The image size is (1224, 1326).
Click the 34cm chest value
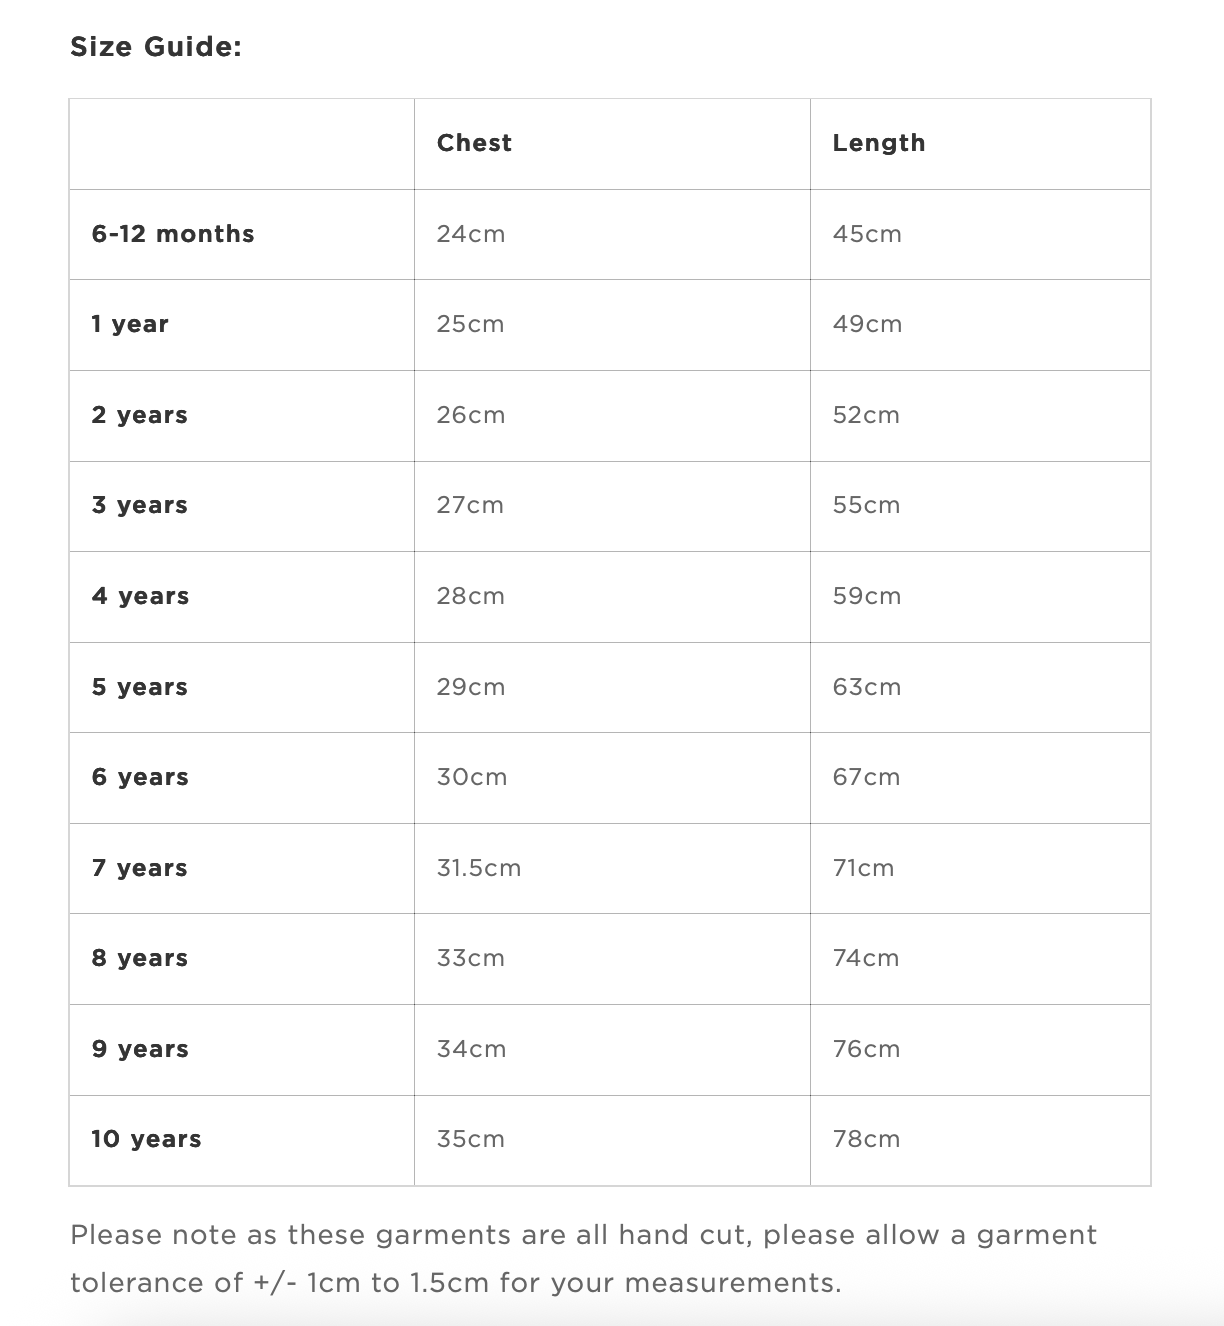click(471, 1049)
